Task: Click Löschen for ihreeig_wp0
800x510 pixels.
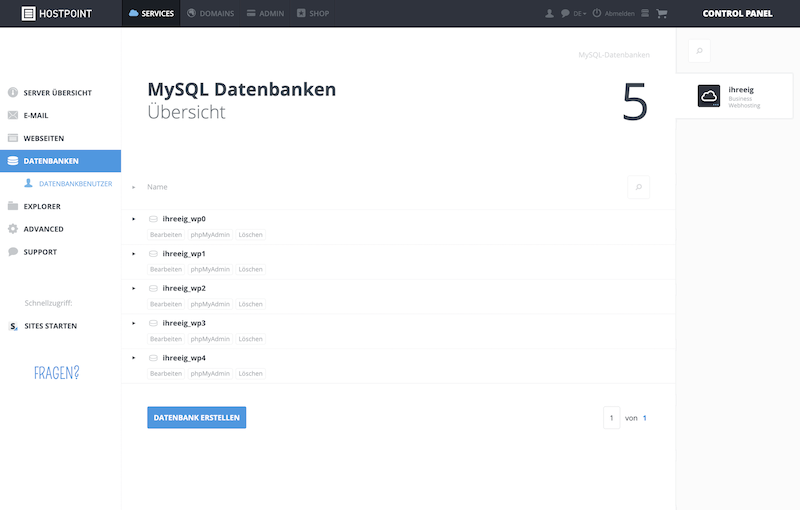Action: [251, 235]
